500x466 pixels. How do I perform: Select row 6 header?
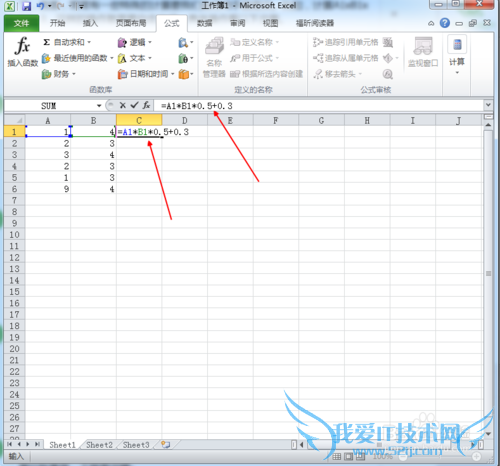pos(14,189)
